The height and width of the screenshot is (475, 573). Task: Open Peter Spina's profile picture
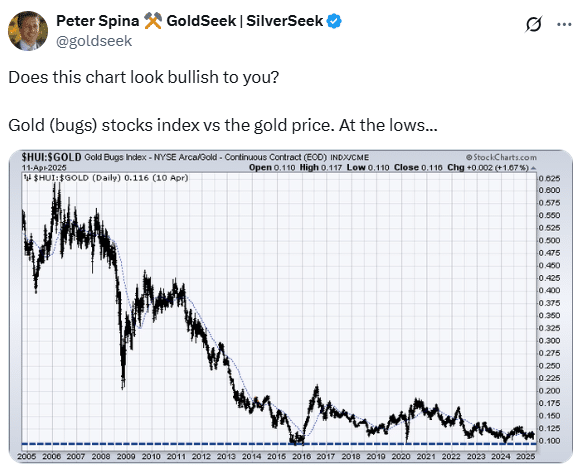pyautogui.click(x=28, y=31)
